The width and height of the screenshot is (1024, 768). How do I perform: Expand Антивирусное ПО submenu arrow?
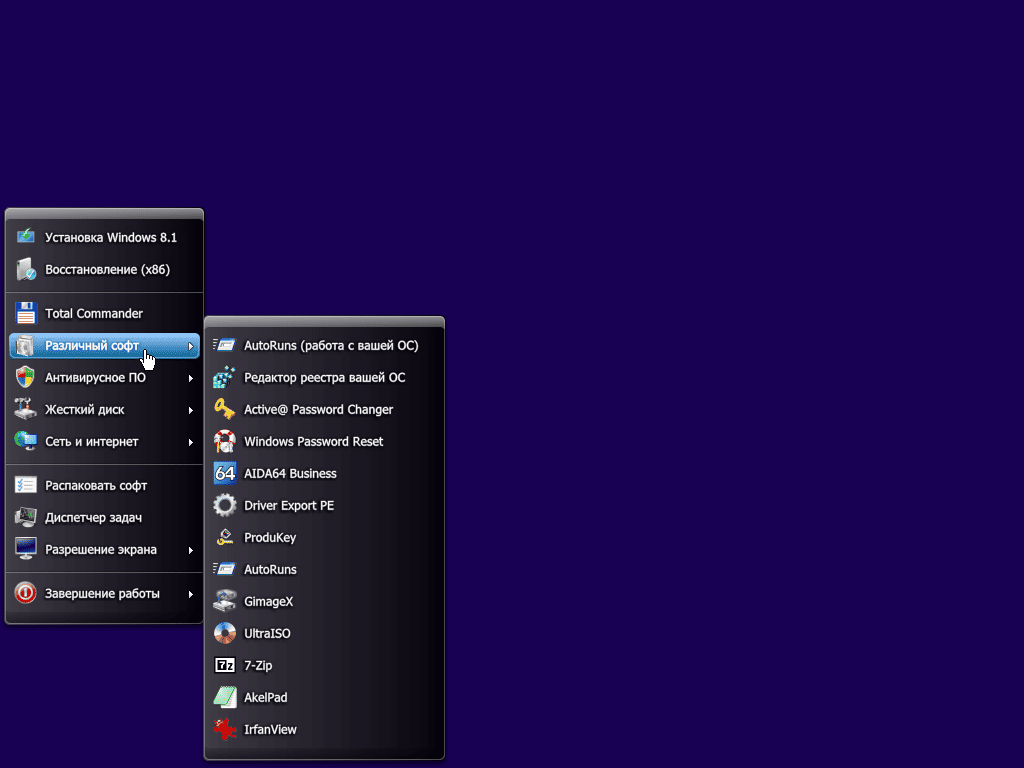(190, 378)
